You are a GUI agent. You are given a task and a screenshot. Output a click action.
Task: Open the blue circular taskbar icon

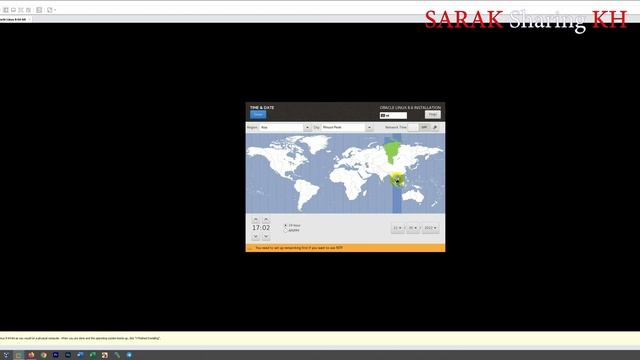click(x=129, y=355)
